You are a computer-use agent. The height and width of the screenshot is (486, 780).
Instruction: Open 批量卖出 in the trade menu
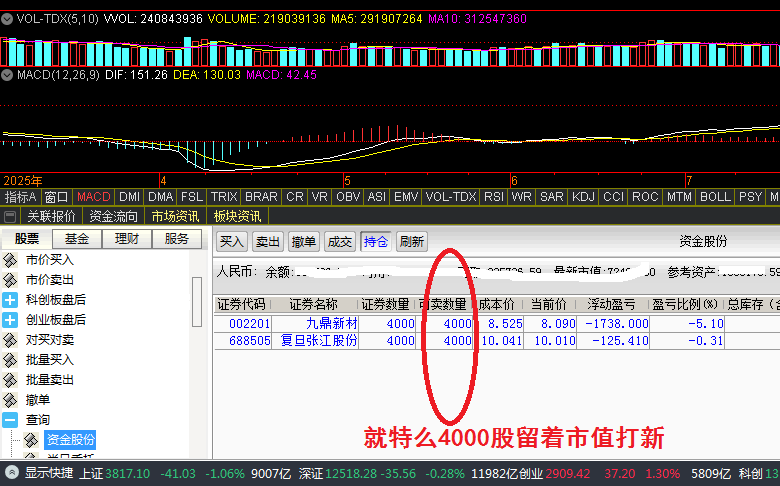[49, 380]
